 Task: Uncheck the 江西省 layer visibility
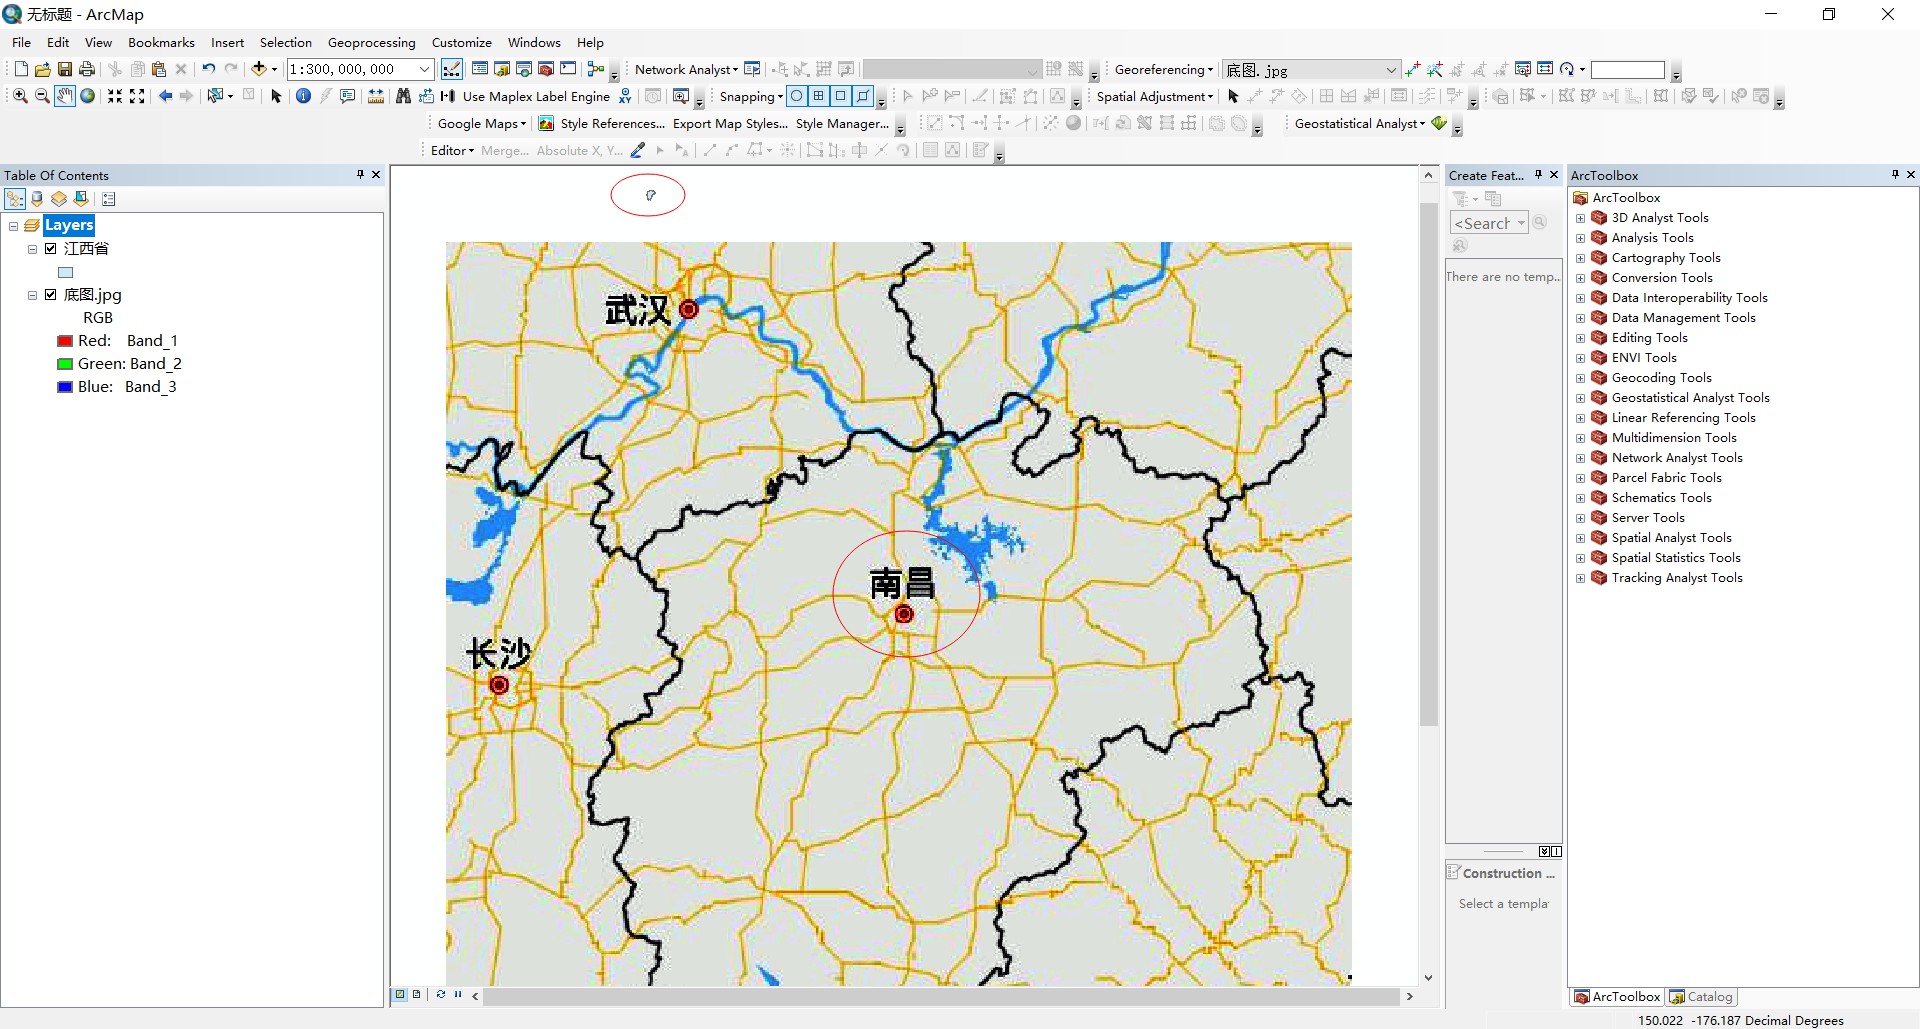click(51, 249)
